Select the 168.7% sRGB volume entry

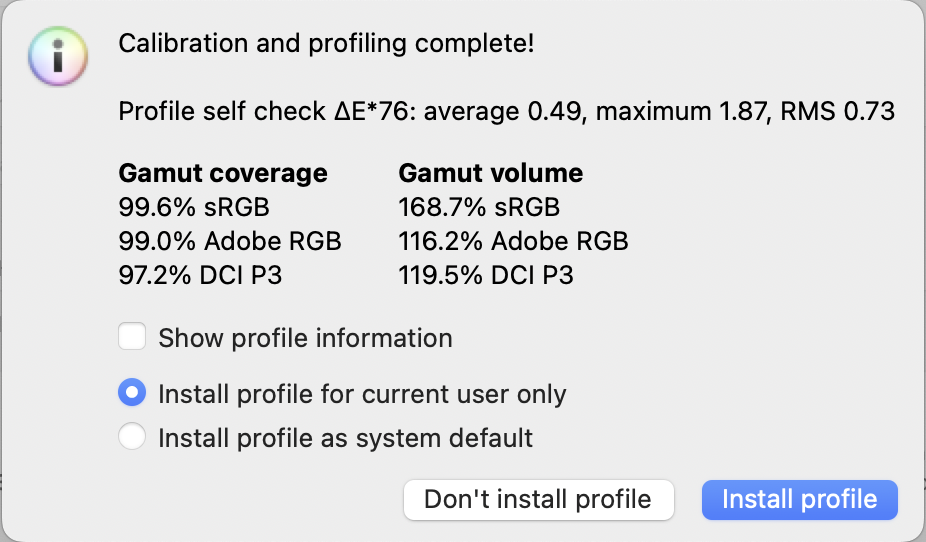coord(479,208)
